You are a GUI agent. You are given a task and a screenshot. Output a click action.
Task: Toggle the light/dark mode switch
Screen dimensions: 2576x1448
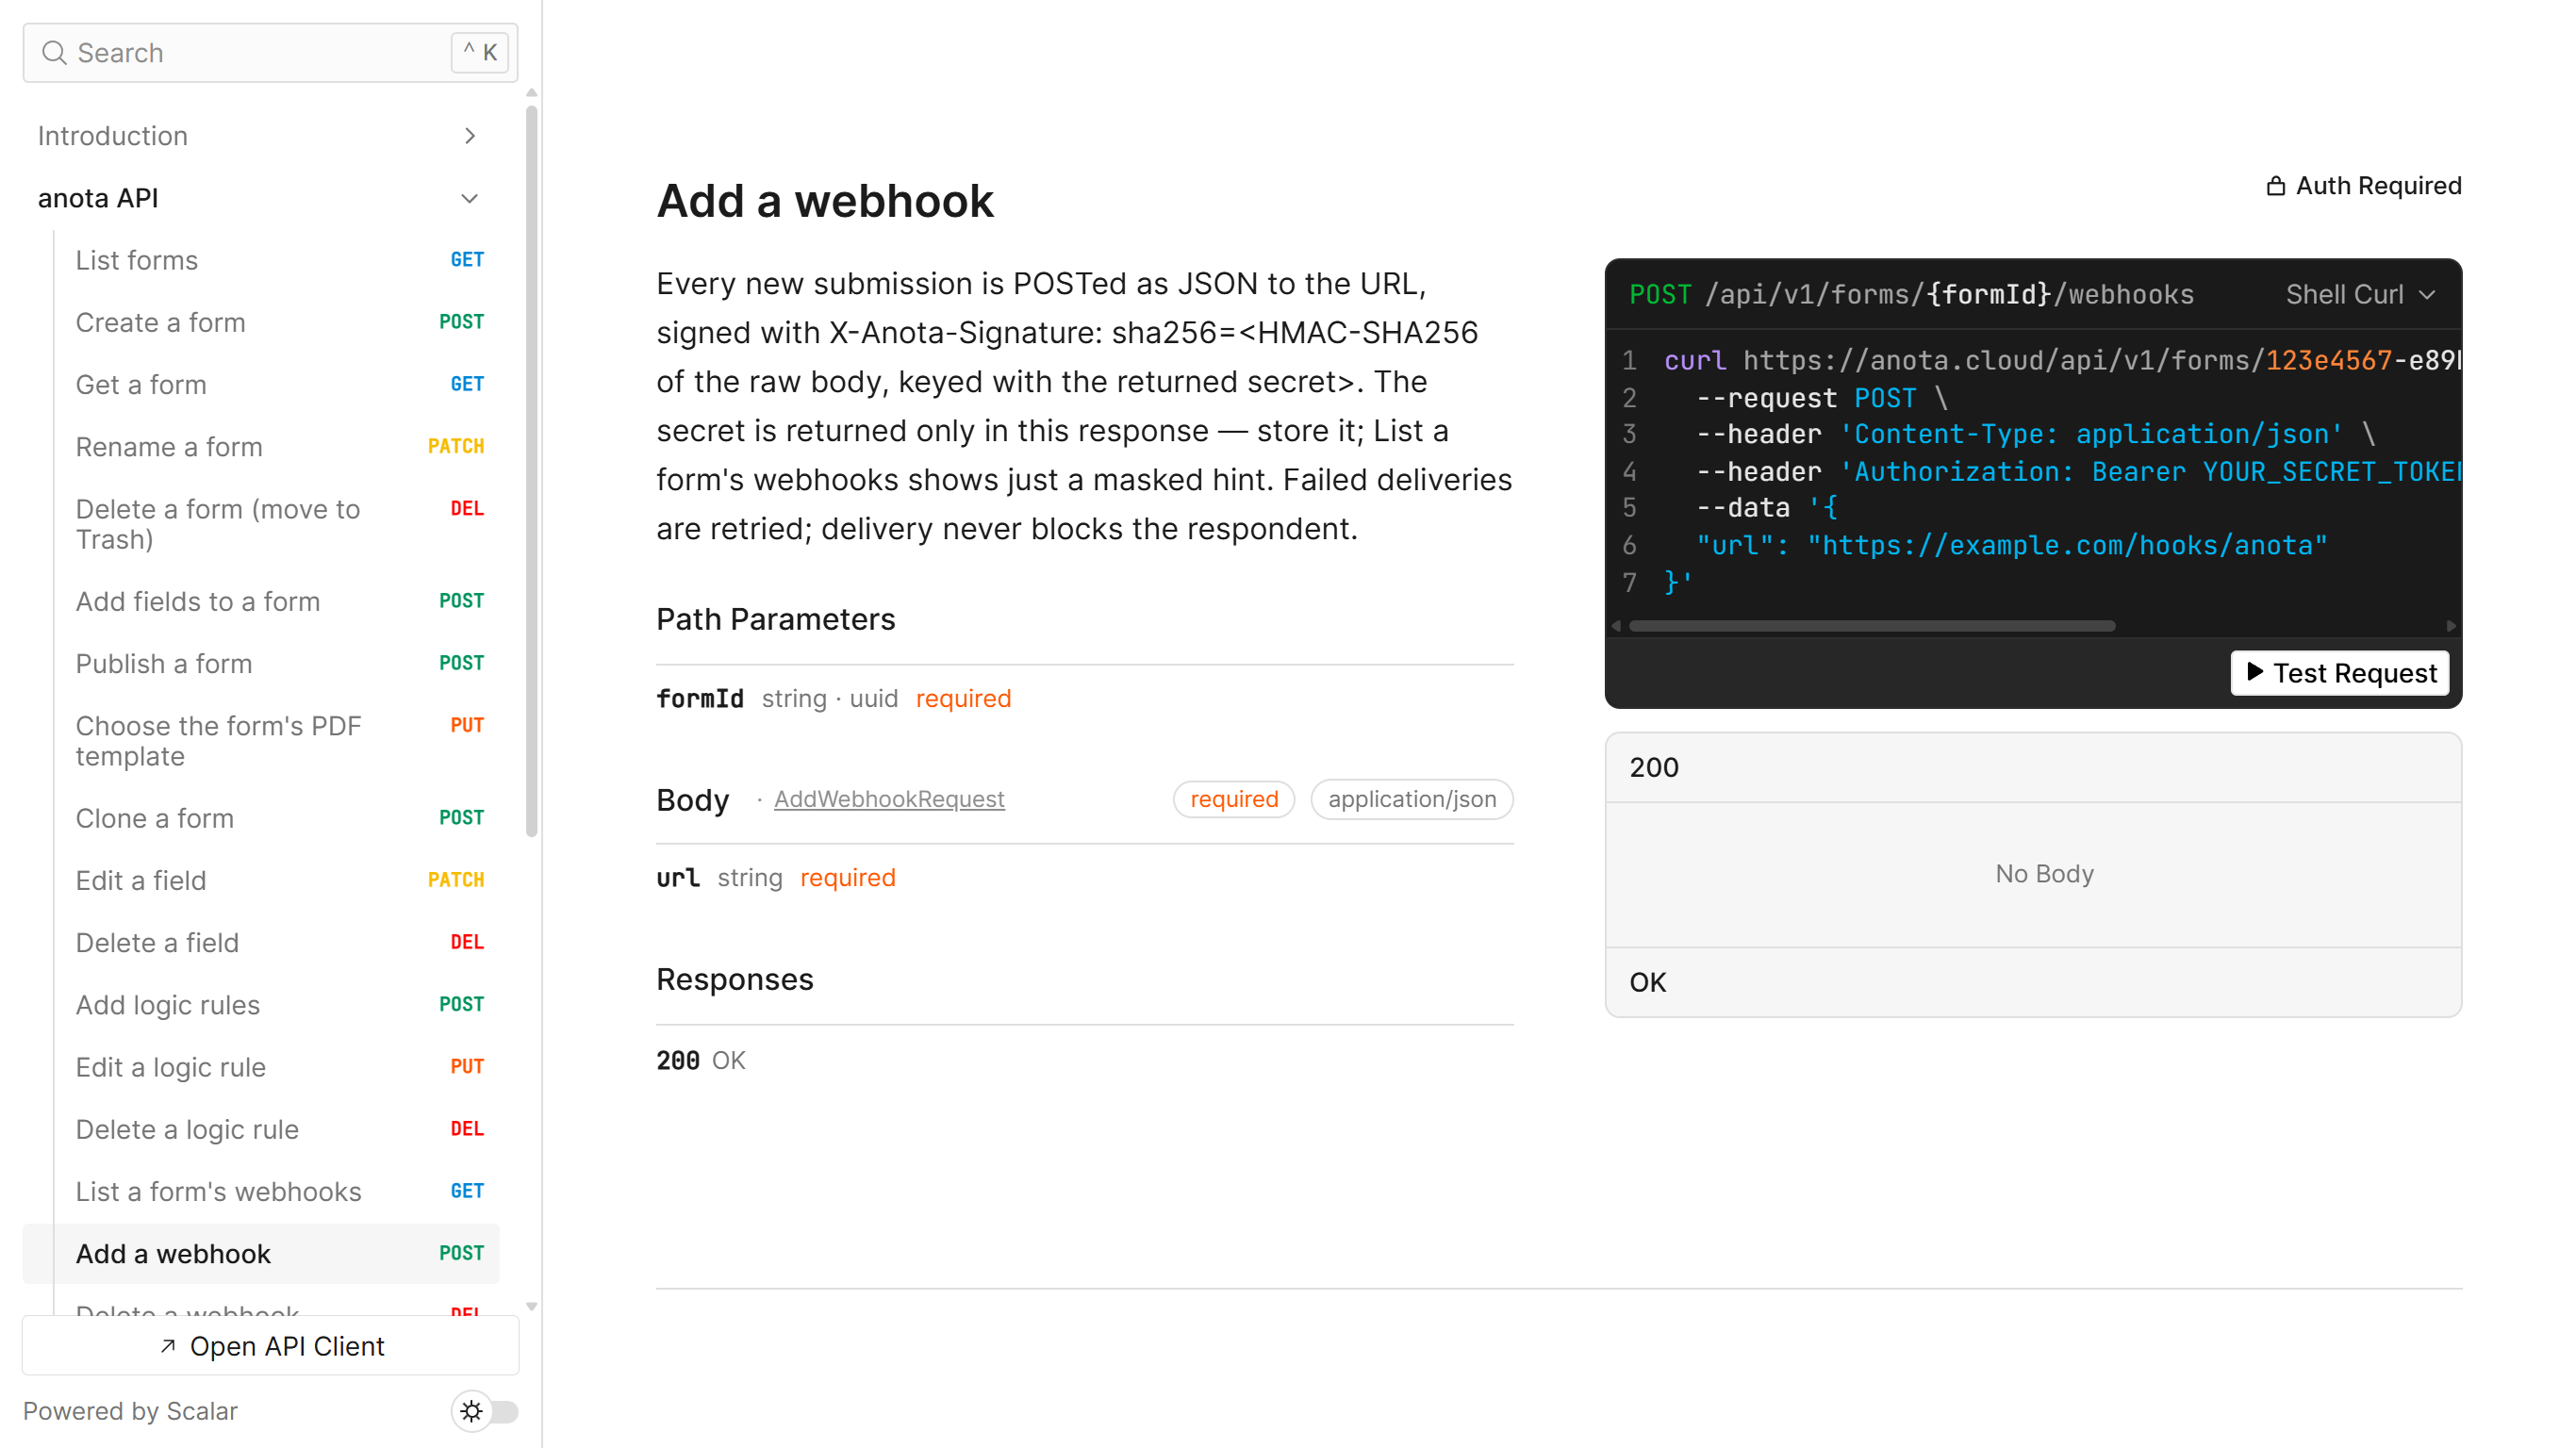pos(485,1411)
